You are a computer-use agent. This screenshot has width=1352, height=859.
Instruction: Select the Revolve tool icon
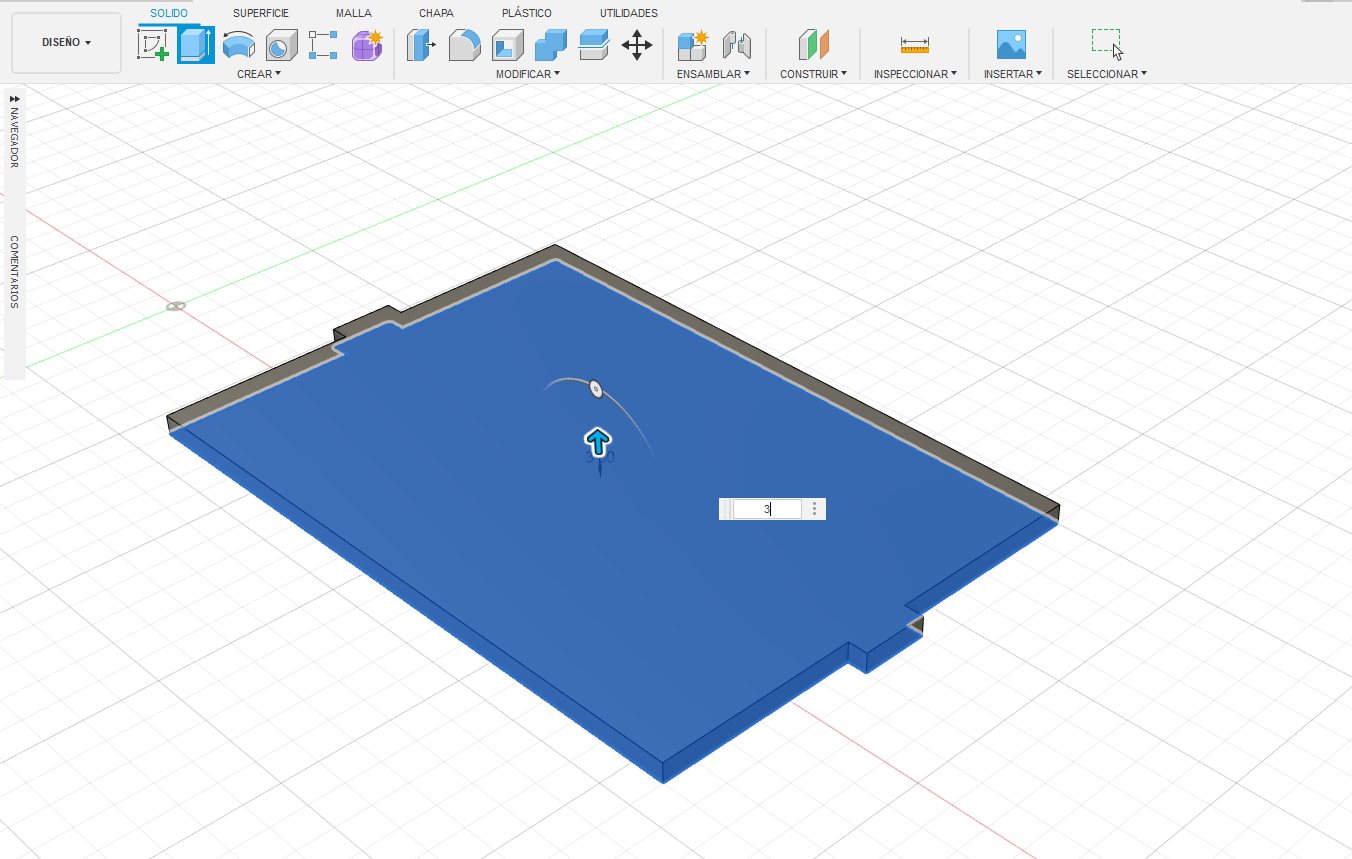(x=238, y=46)
